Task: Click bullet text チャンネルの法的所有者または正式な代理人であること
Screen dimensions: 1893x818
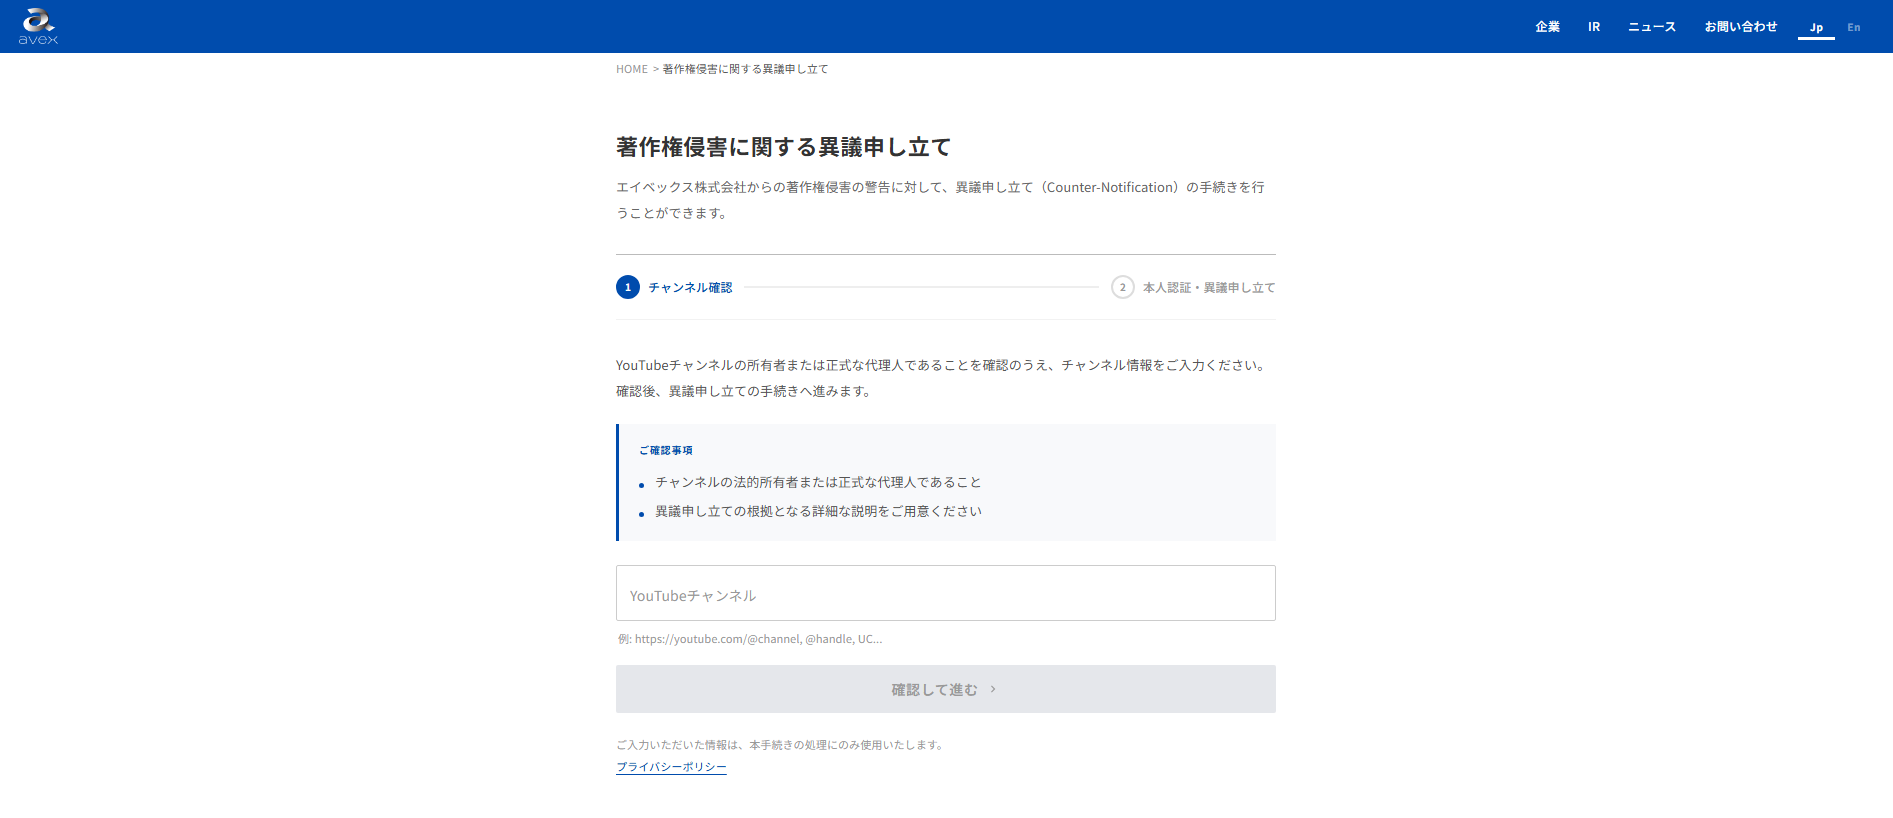Action: click(x=818, y=482)
